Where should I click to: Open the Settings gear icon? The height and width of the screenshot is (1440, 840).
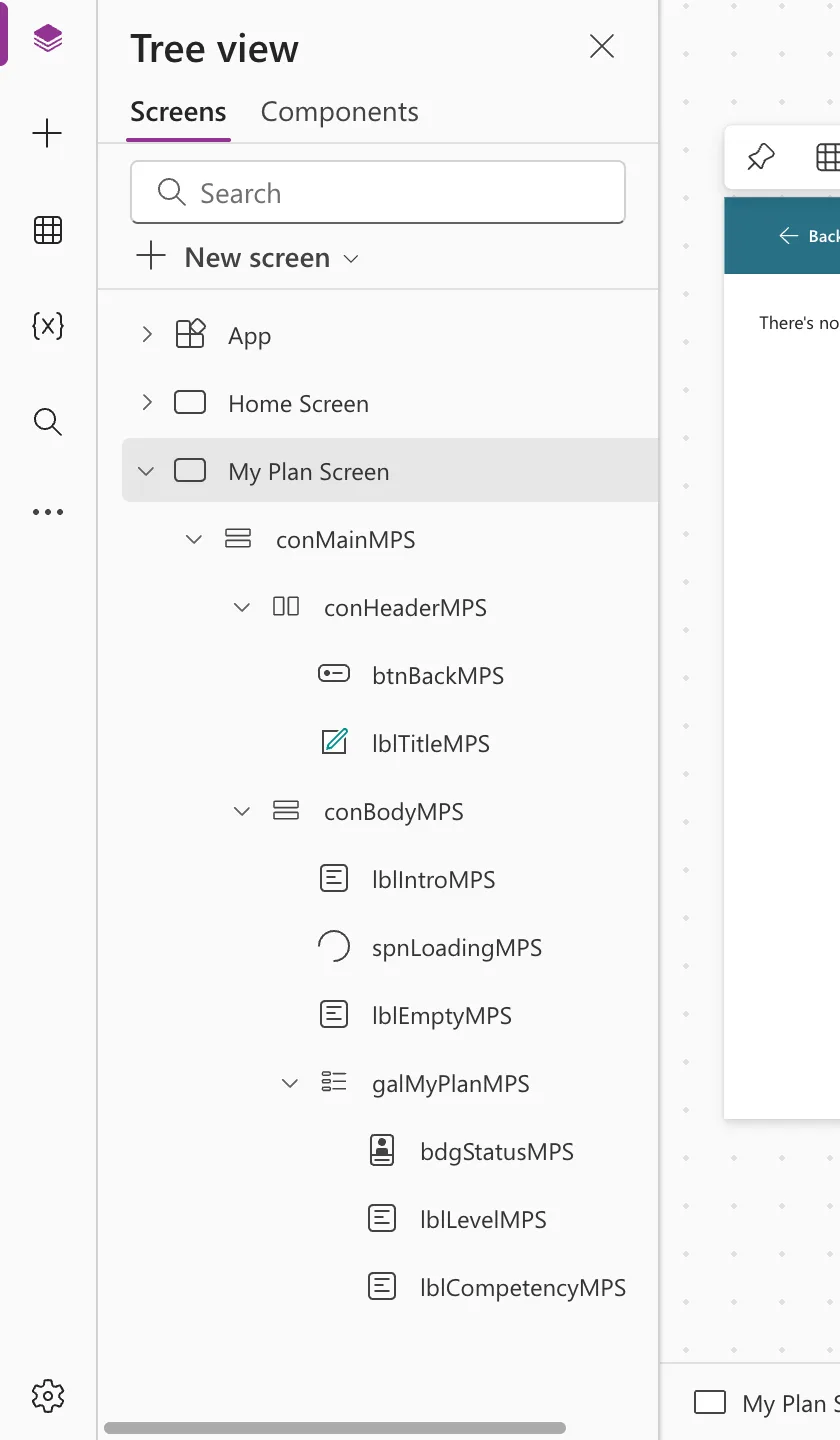(x=47, y=1396)
